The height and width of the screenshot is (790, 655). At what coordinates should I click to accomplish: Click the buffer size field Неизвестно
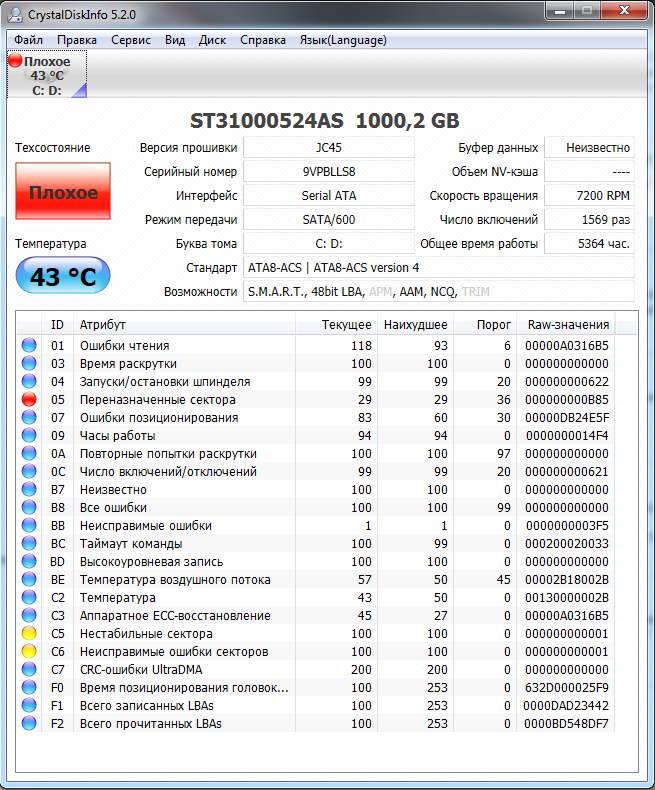(590, 148)
